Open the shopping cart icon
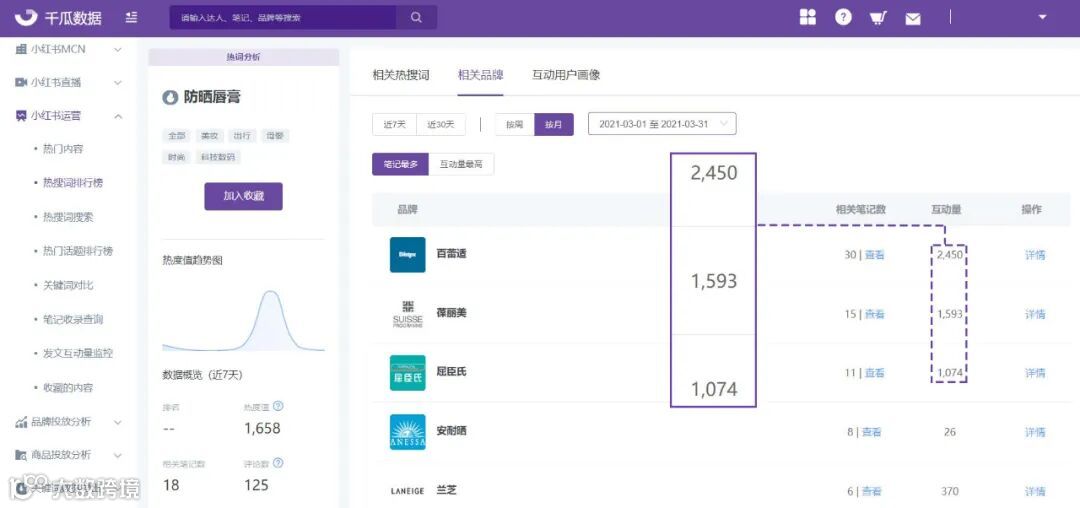Screen dimensions: 1080x508 (878, 18)
